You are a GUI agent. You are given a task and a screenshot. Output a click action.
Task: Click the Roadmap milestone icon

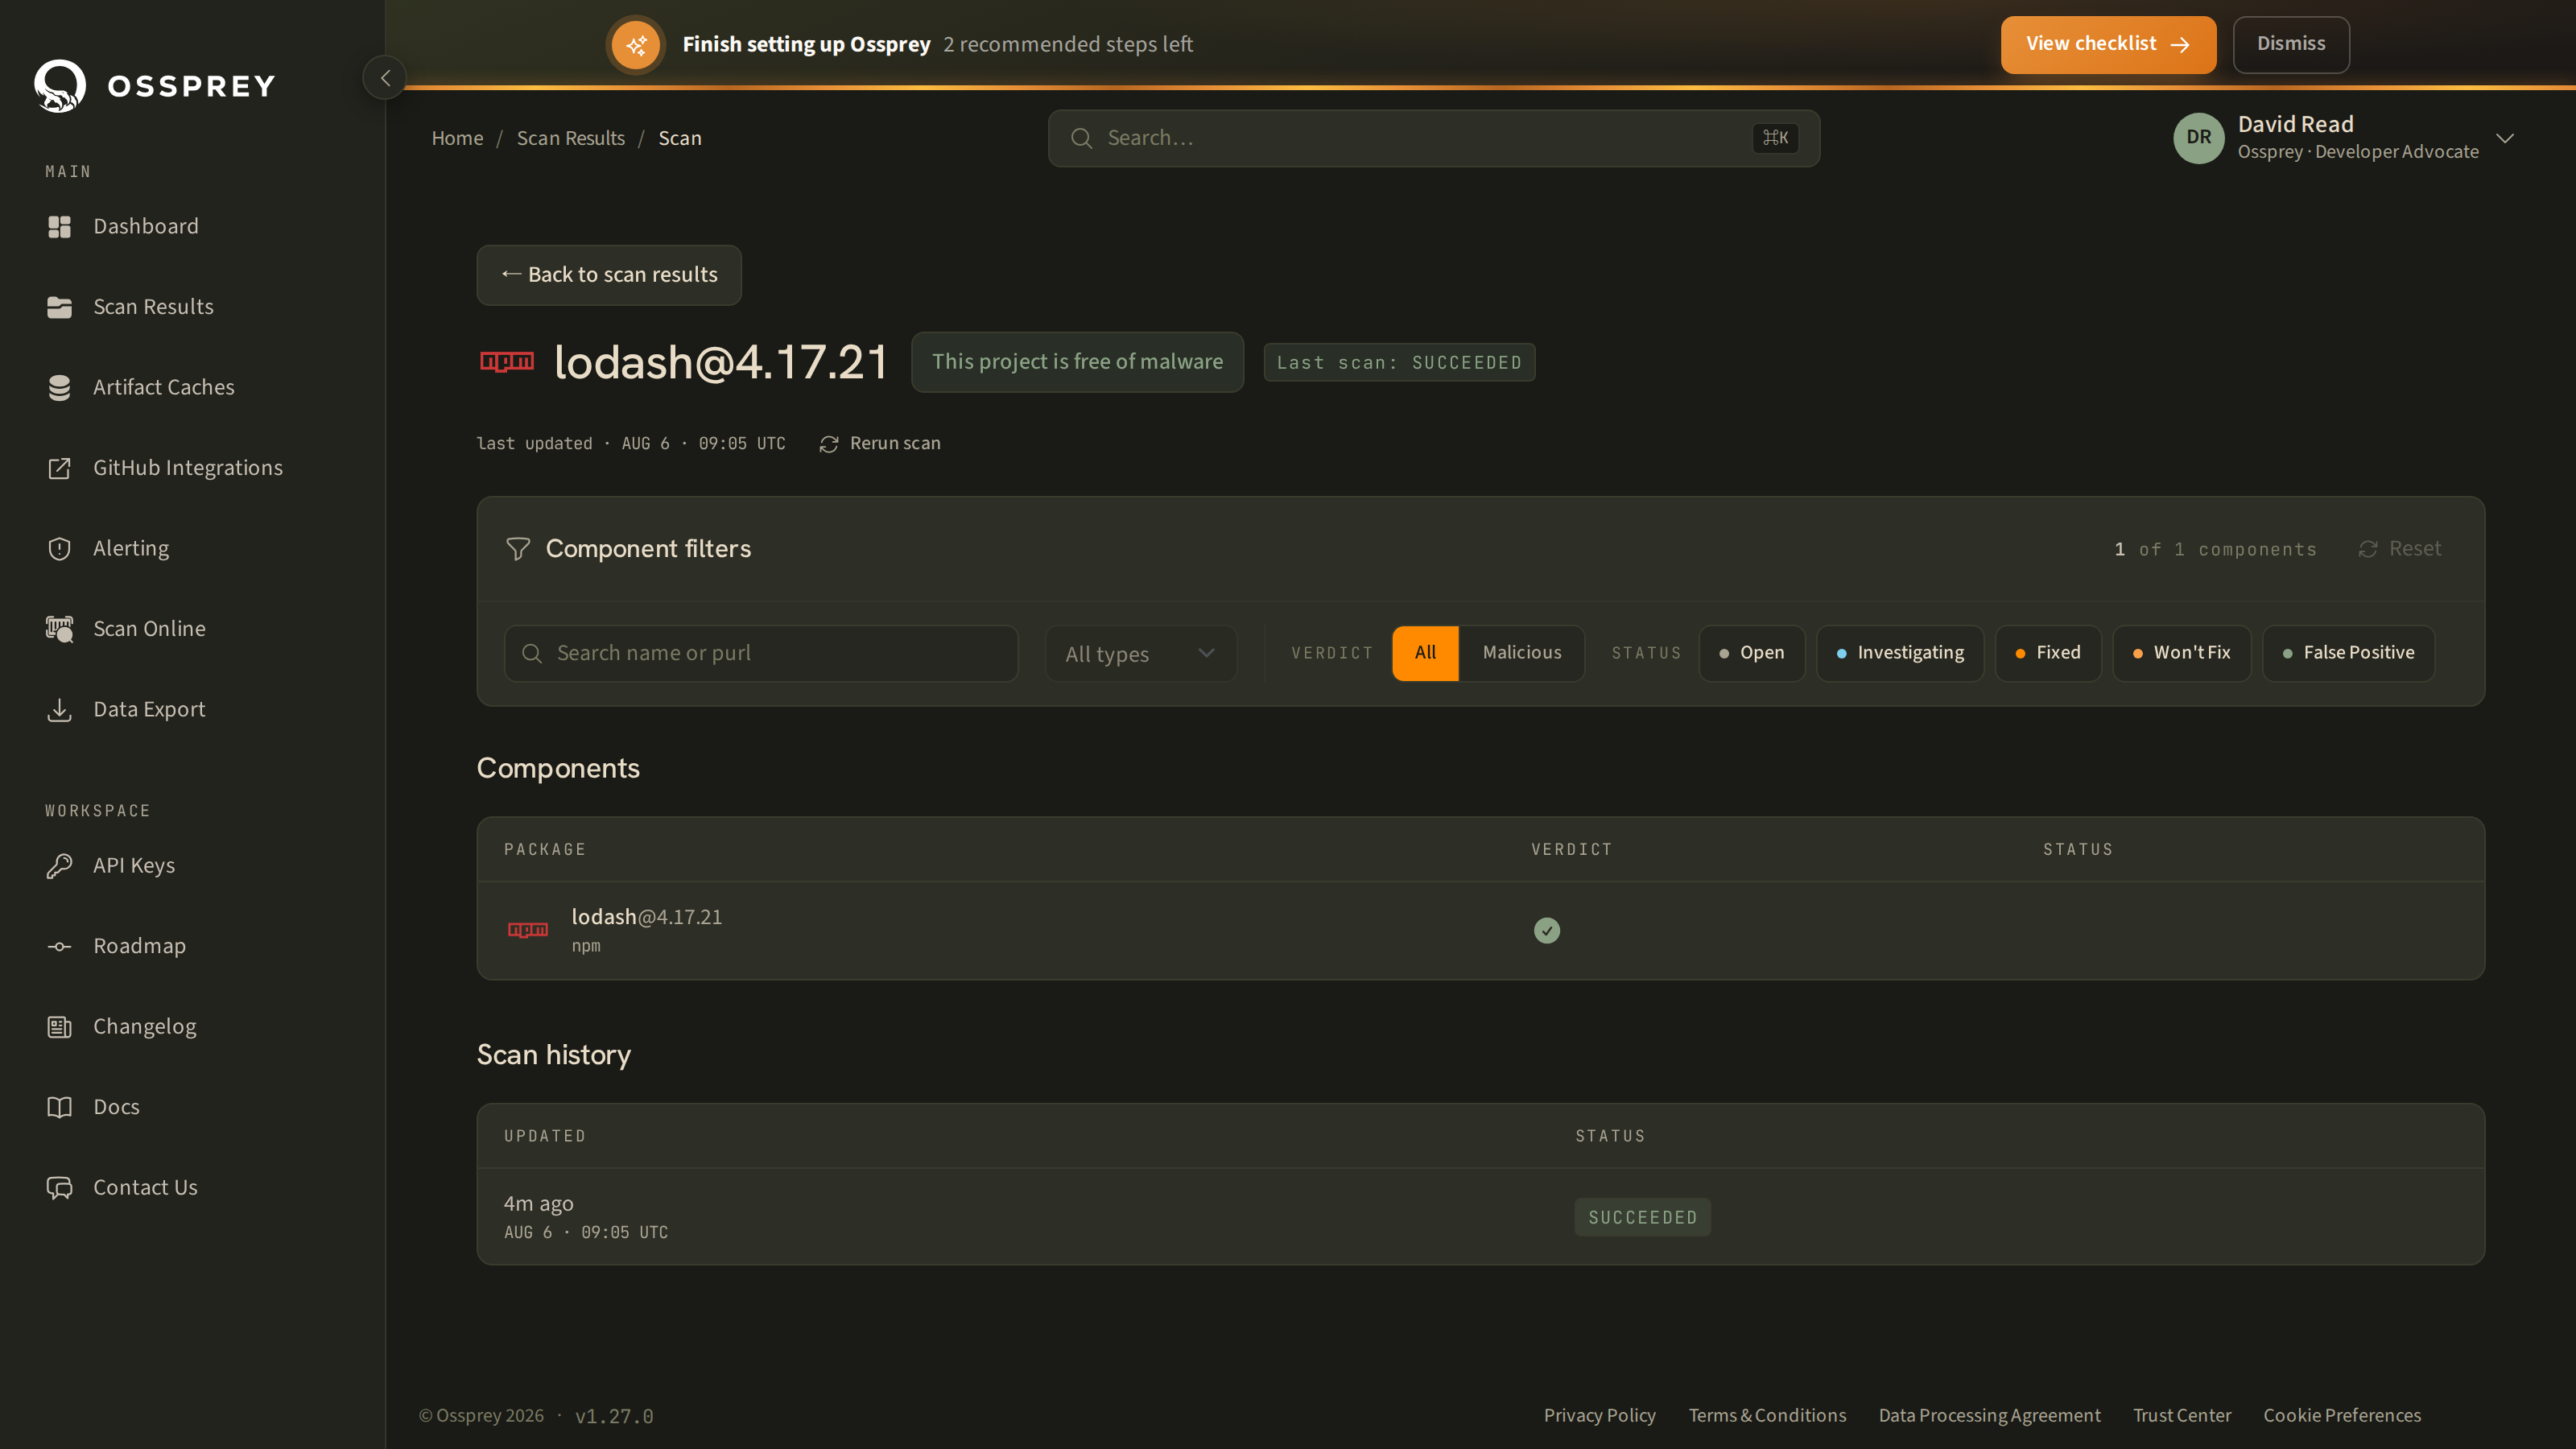click(59, 946)
